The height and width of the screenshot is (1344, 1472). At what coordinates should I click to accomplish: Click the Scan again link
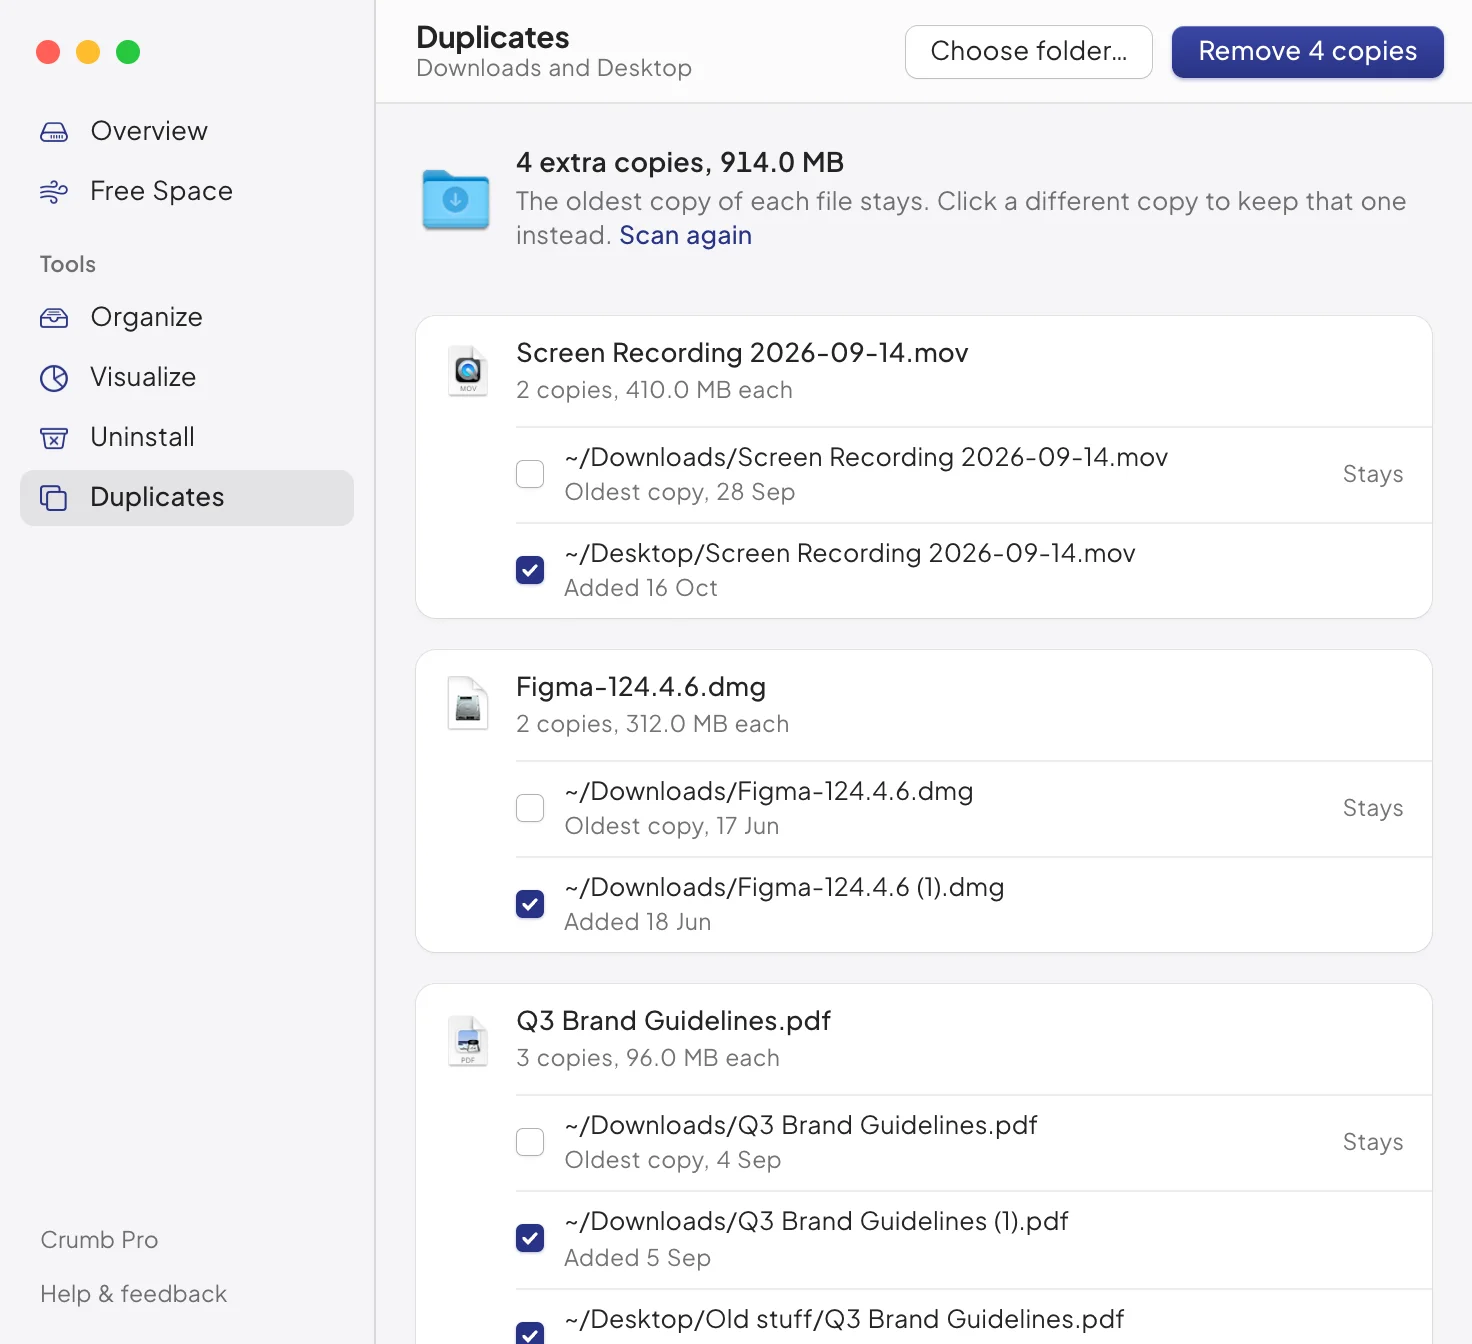[x=686, y=236]
